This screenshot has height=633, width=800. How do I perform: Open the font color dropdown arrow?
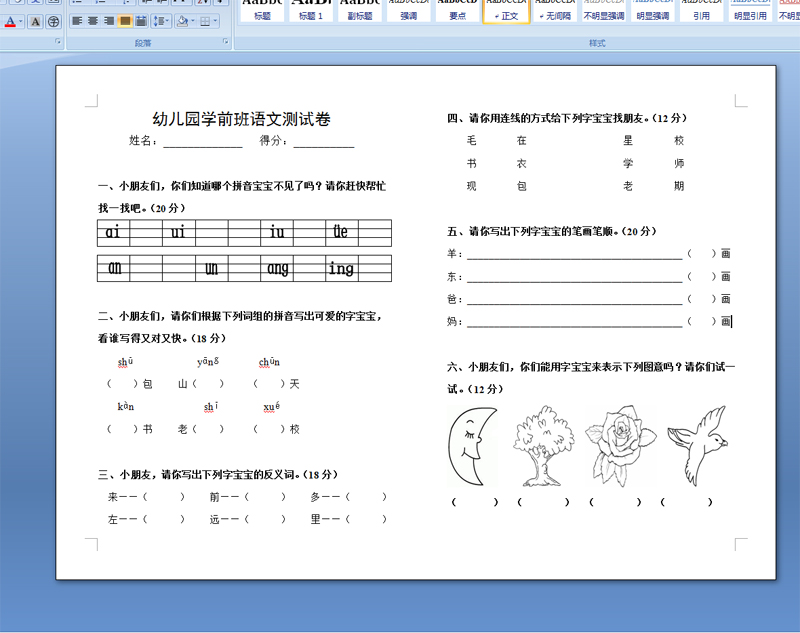(21, 21)
